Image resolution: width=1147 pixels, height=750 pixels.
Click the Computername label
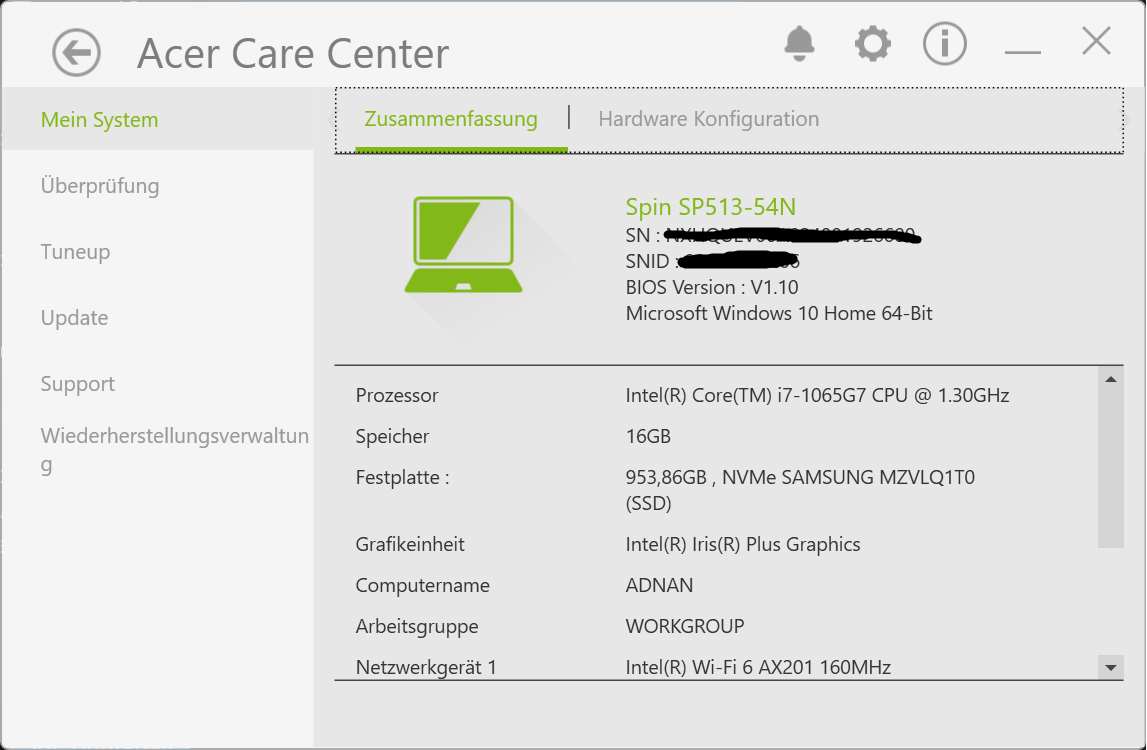422,585
